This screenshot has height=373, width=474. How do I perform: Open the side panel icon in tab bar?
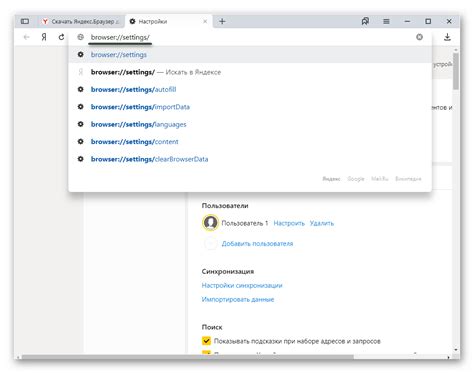tap(25, 21)
